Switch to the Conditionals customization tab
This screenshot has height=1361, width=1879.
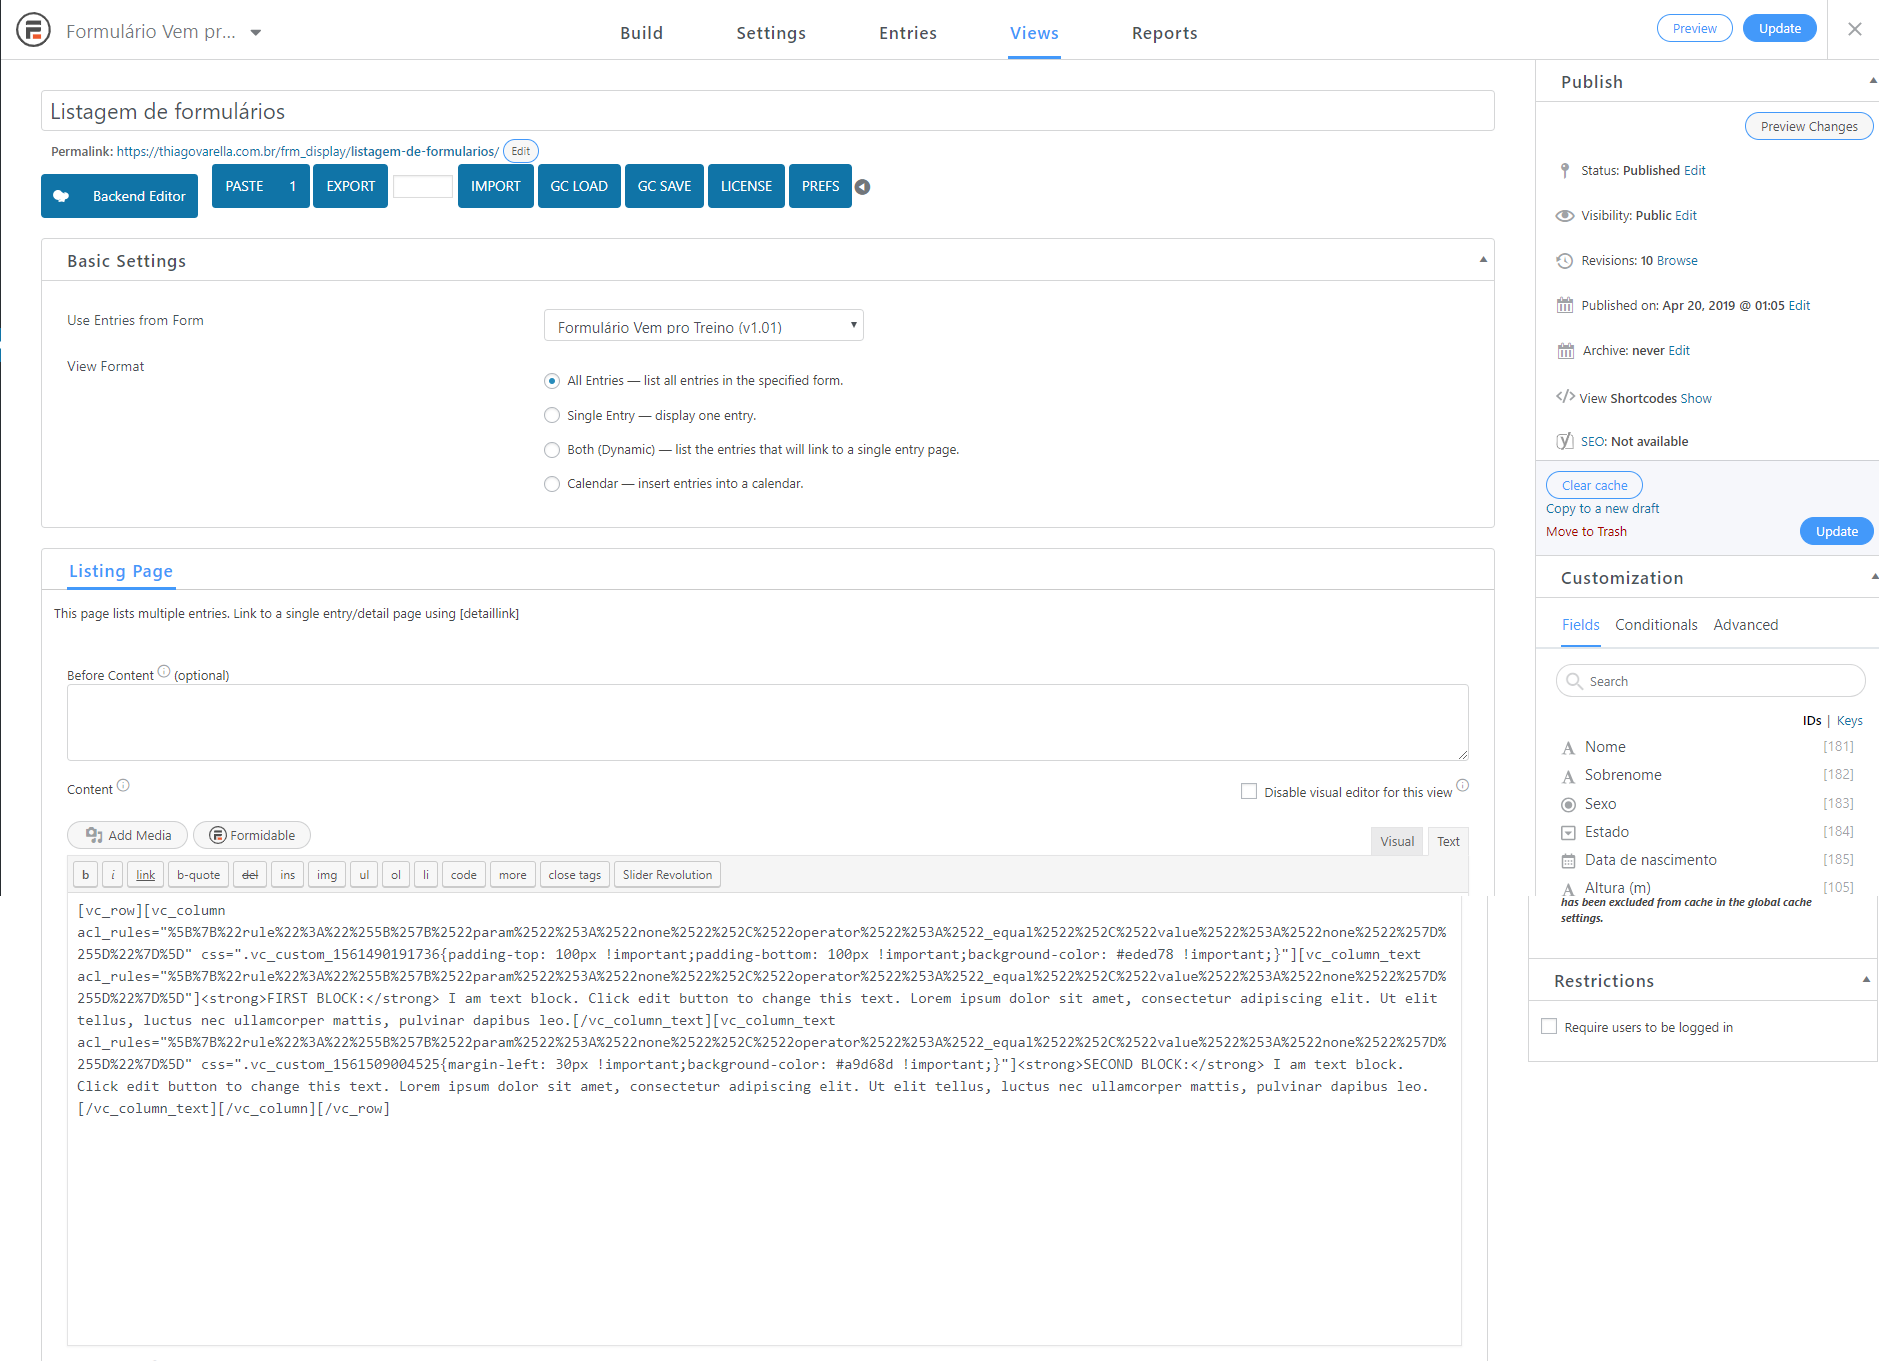tap(1656, 625)
